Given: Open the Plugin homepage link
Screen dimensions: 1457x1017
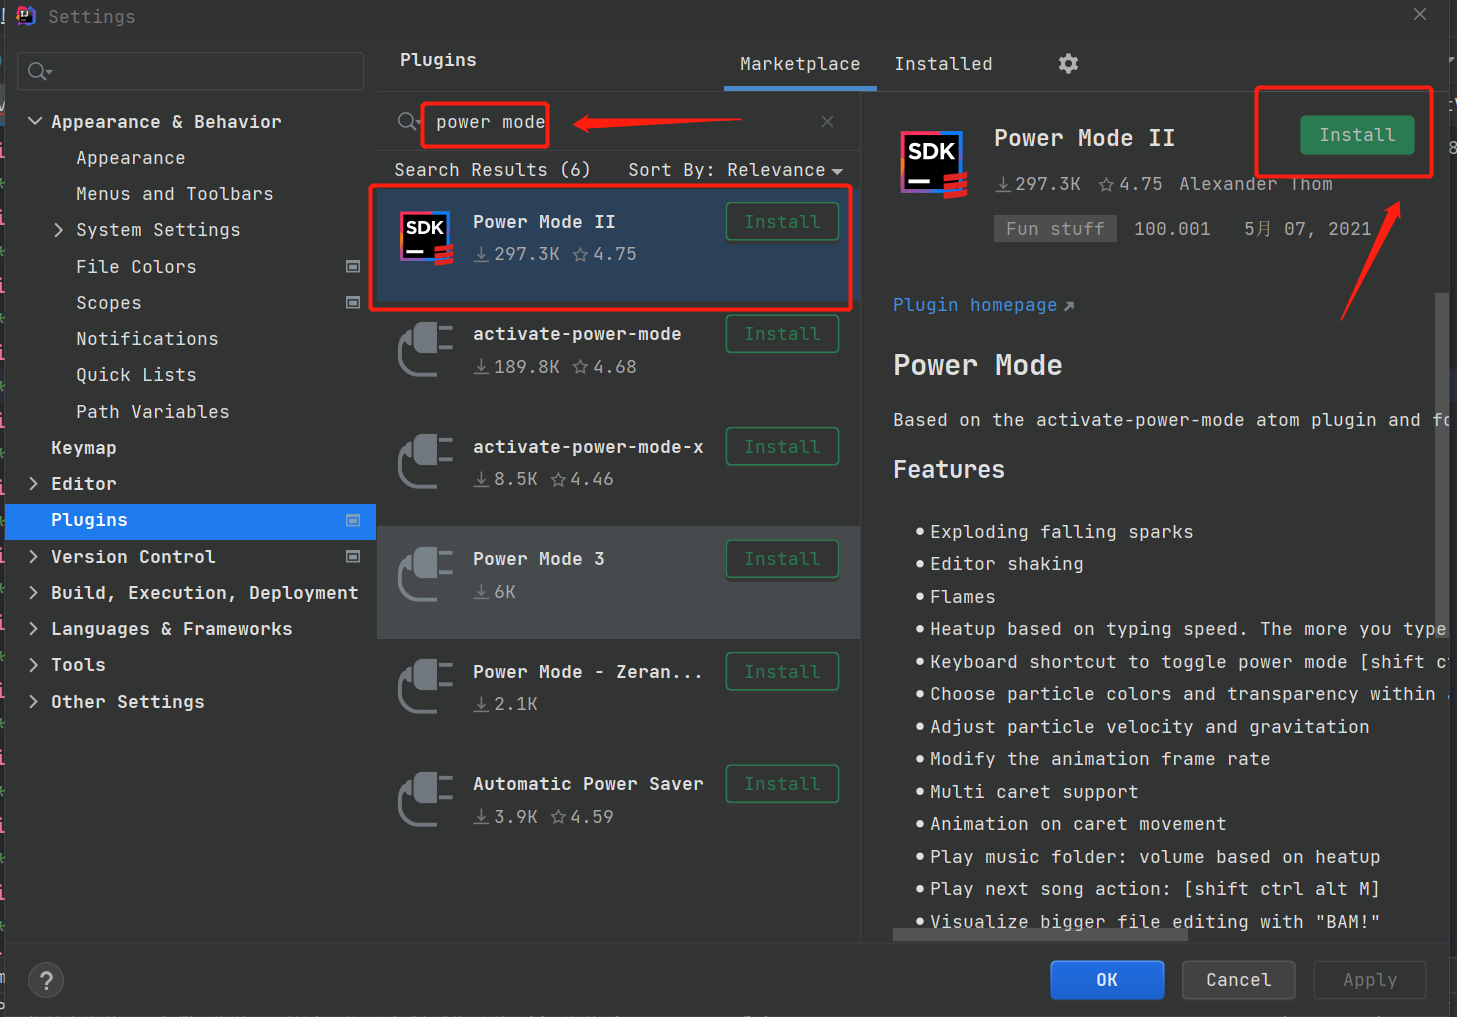Looking at the screenshot, I should (983, 305).
